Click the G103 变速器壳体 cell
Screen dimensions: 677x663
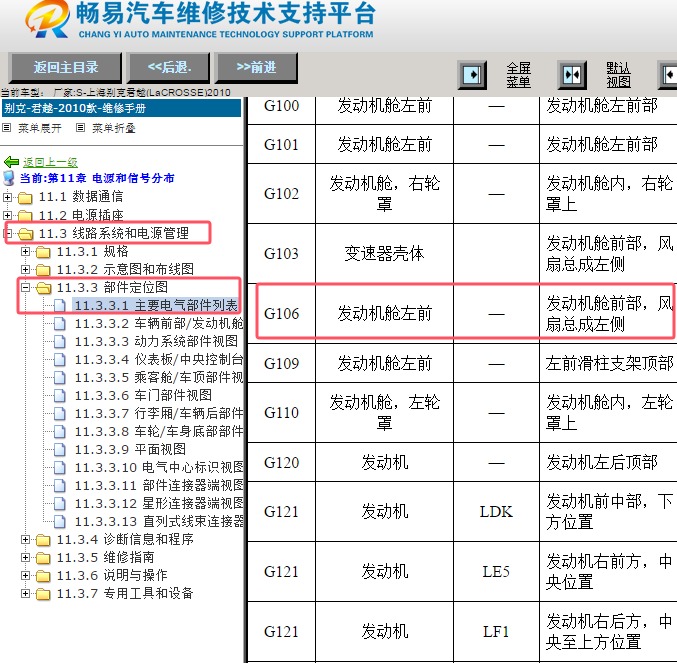[384, 253]
